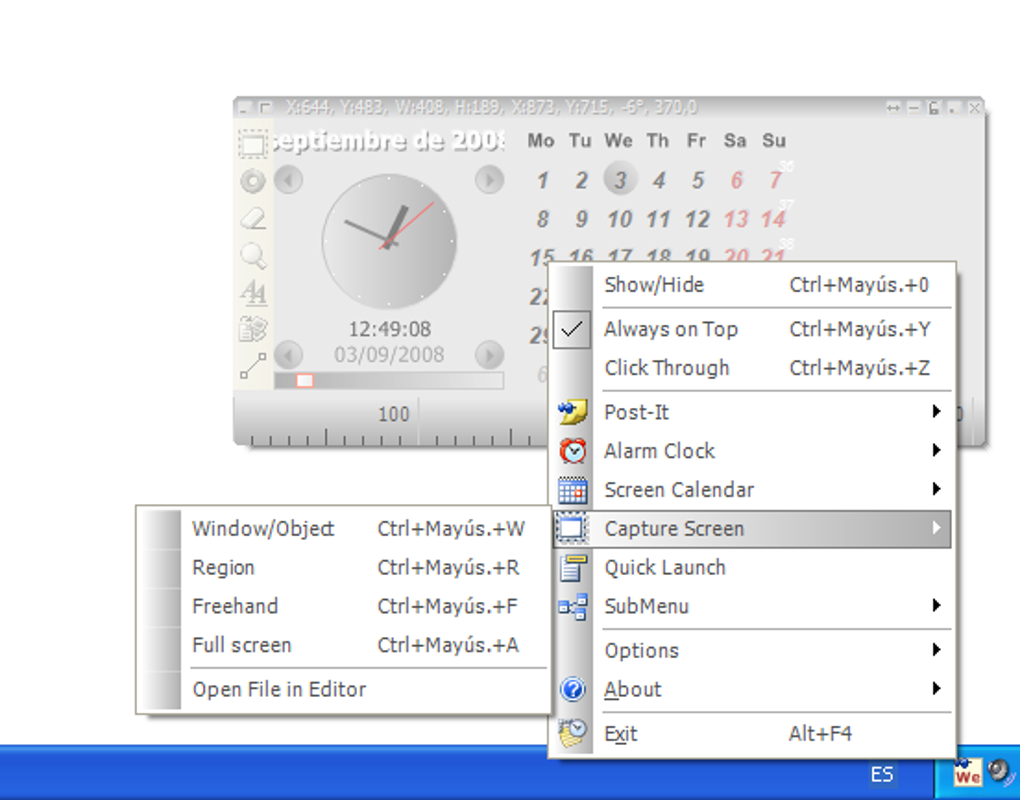The image size is (1020, 800).
Task: Select Full screen capture option
Action: [x=241, y=645]
